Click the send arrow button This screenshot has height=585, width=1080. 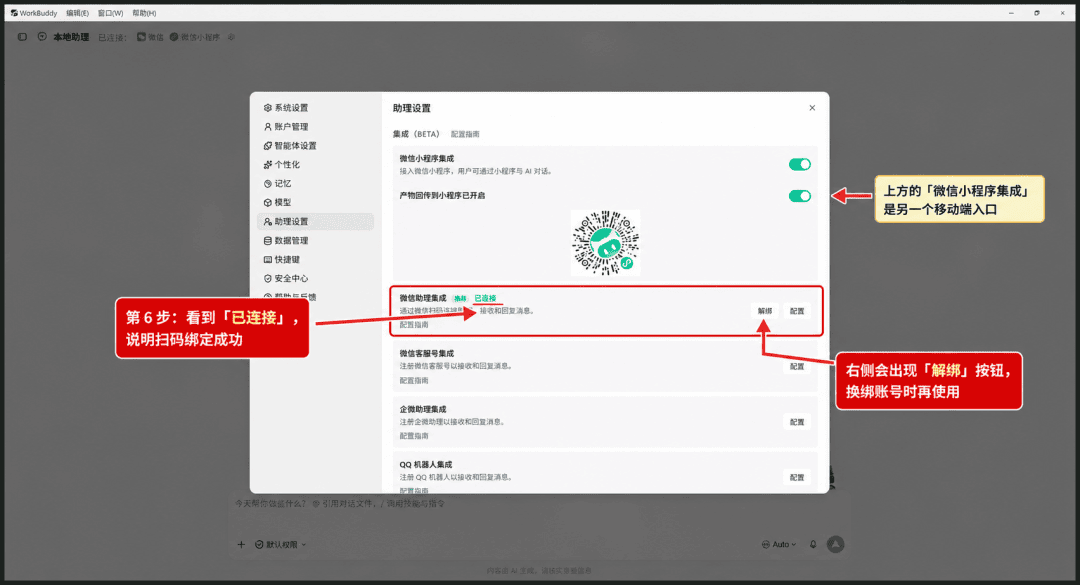click(835, 544)
